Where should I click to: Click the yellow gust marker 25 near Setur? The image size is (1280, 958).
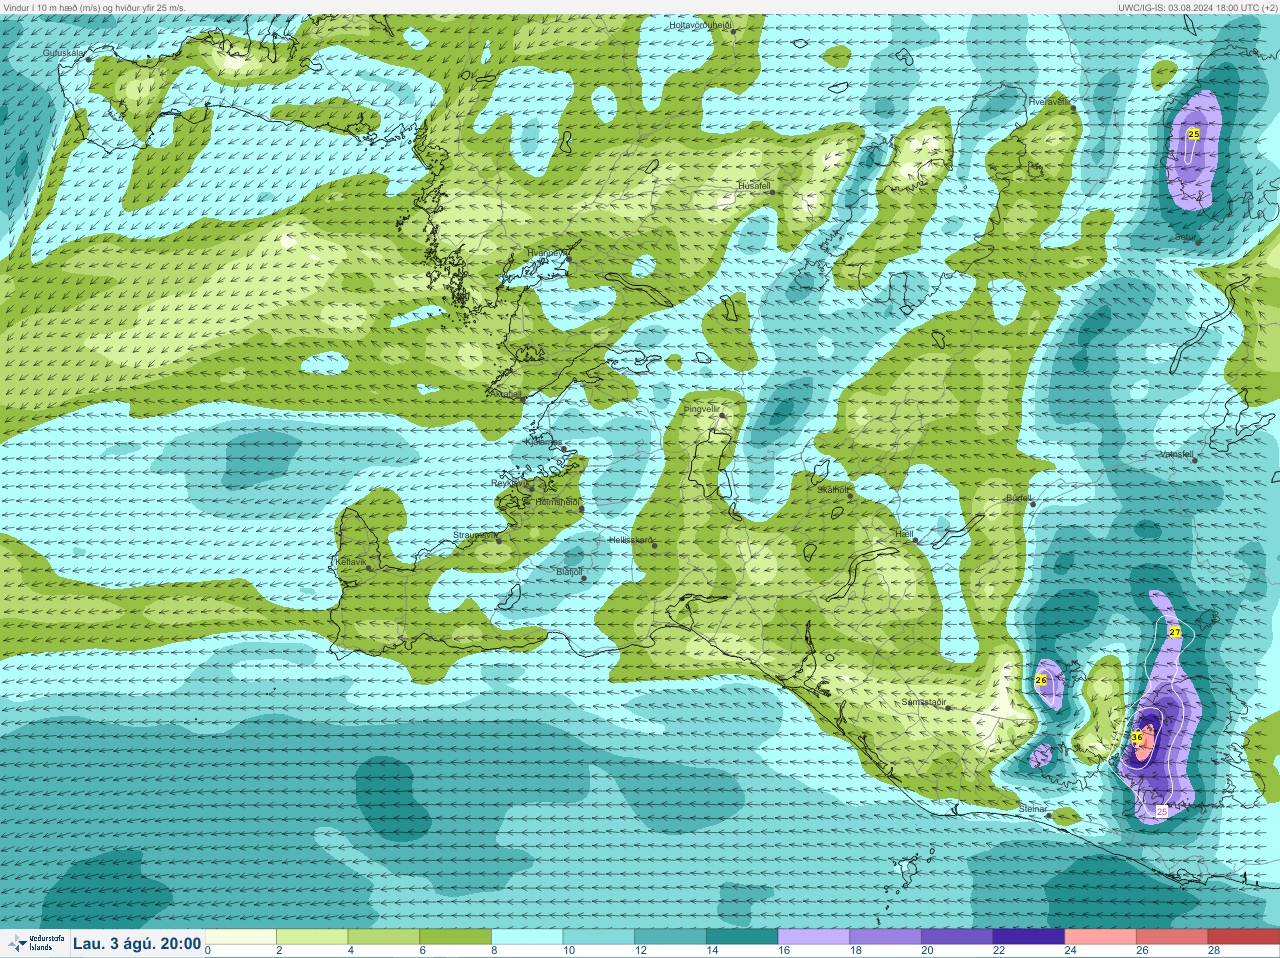pos(1193,133)
